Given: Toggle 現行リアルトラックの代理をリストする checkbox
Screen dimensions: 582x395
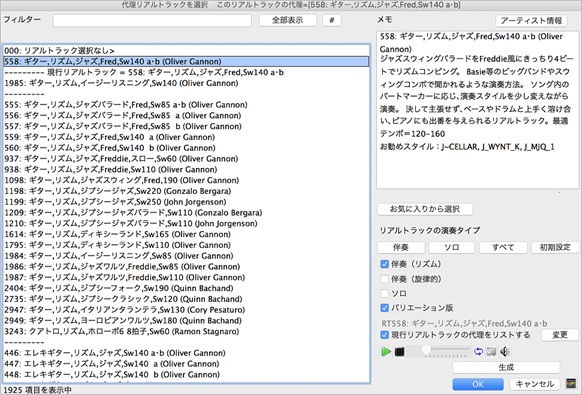Looking at the screenshot, I should (x=385, y=334).
